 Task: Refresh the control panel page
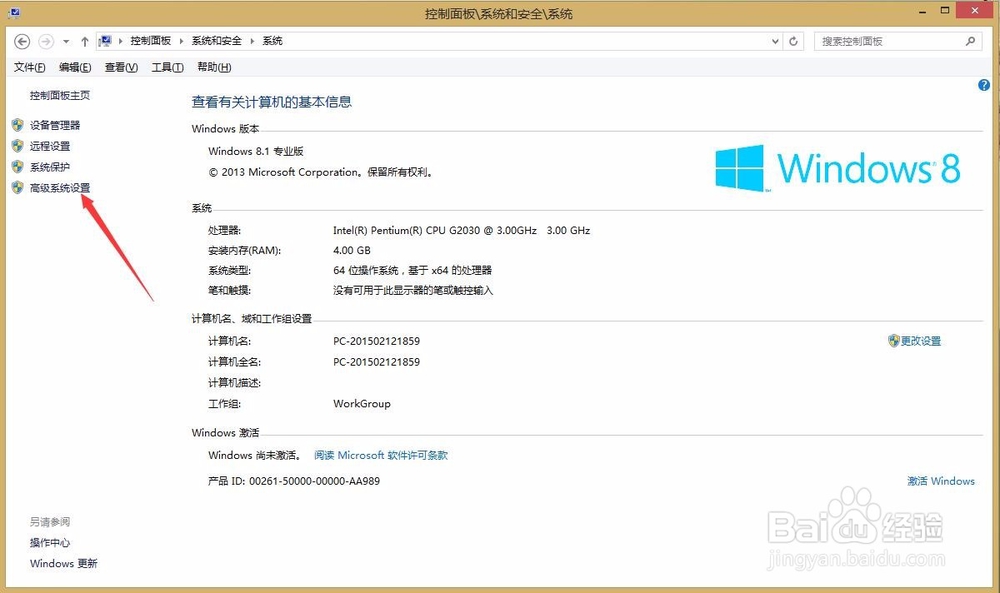[x=793, y=41]
